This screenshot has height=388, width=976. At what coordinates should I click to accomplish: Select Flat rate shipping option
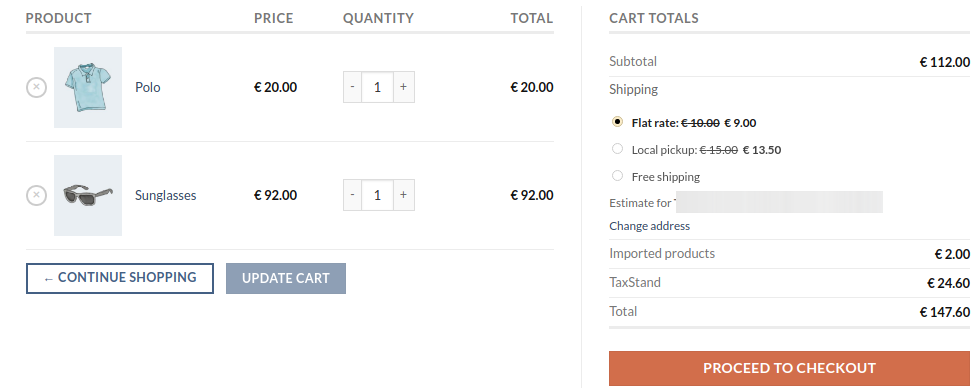click(617, 121)
